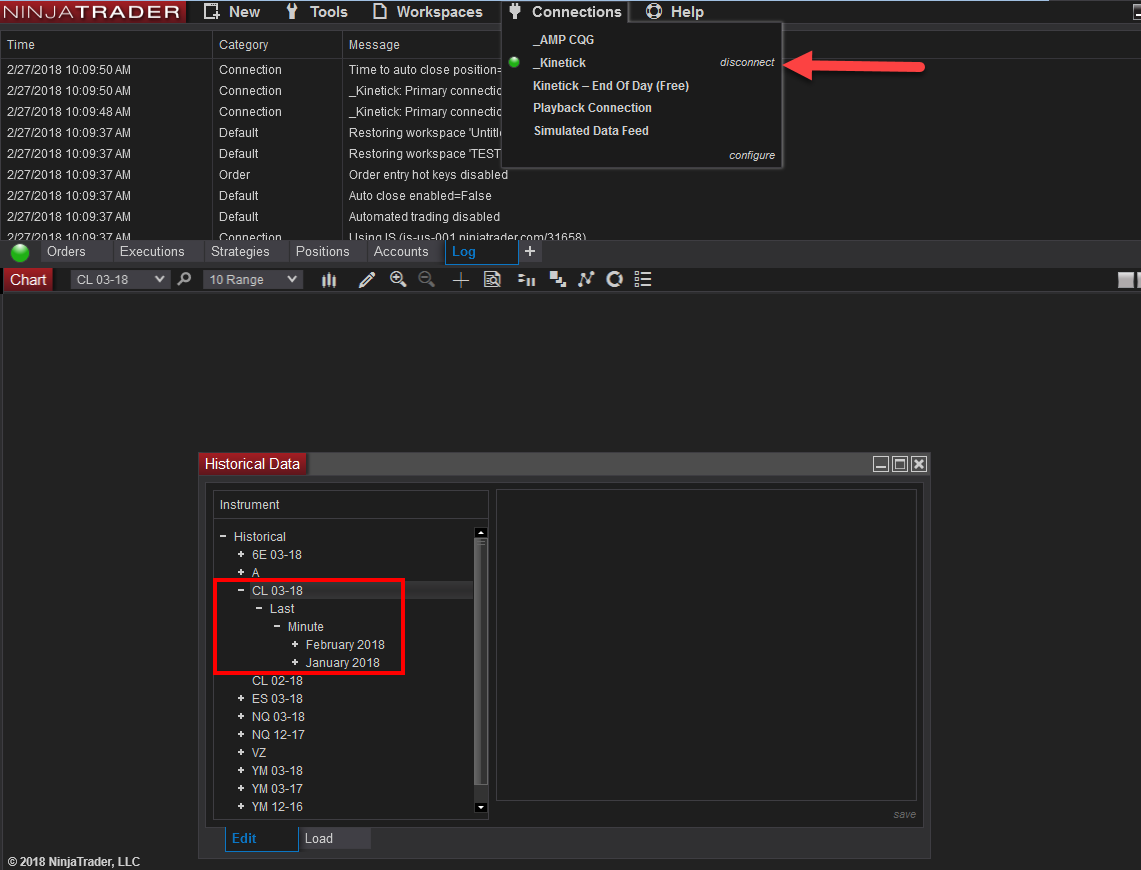Viewport: 1141px width, 870px height.
Task: Open the Help menu
Action: [x=675, y=12]
